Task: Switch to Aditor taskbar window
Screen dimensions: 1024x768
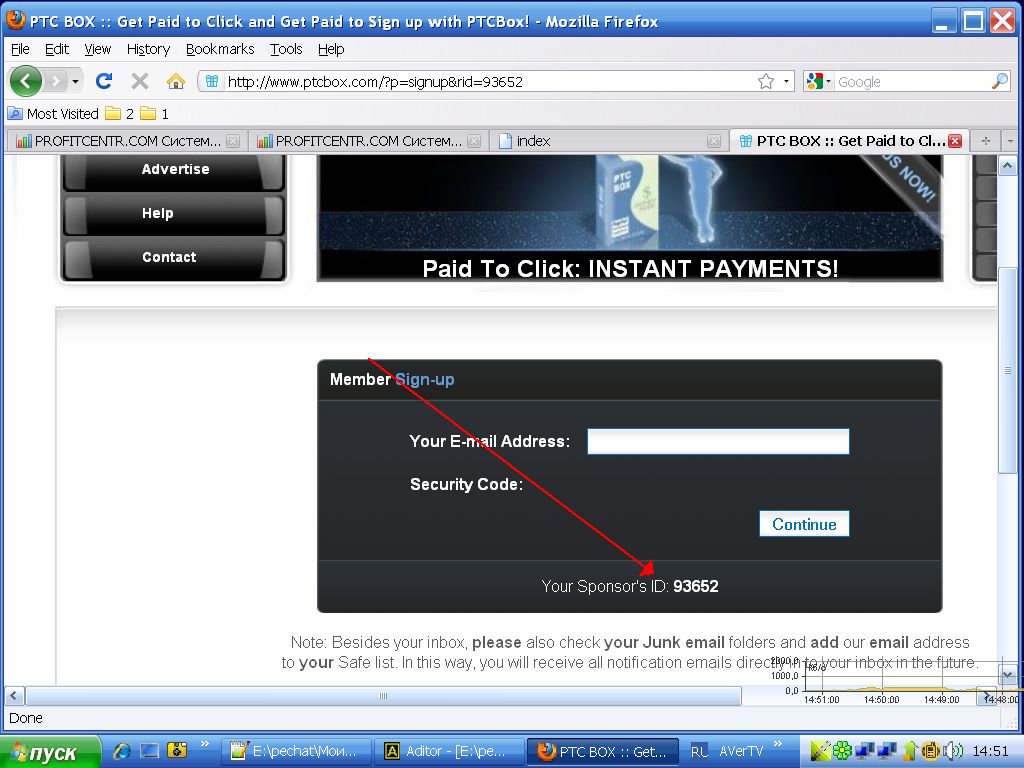Action: point(449,752)
